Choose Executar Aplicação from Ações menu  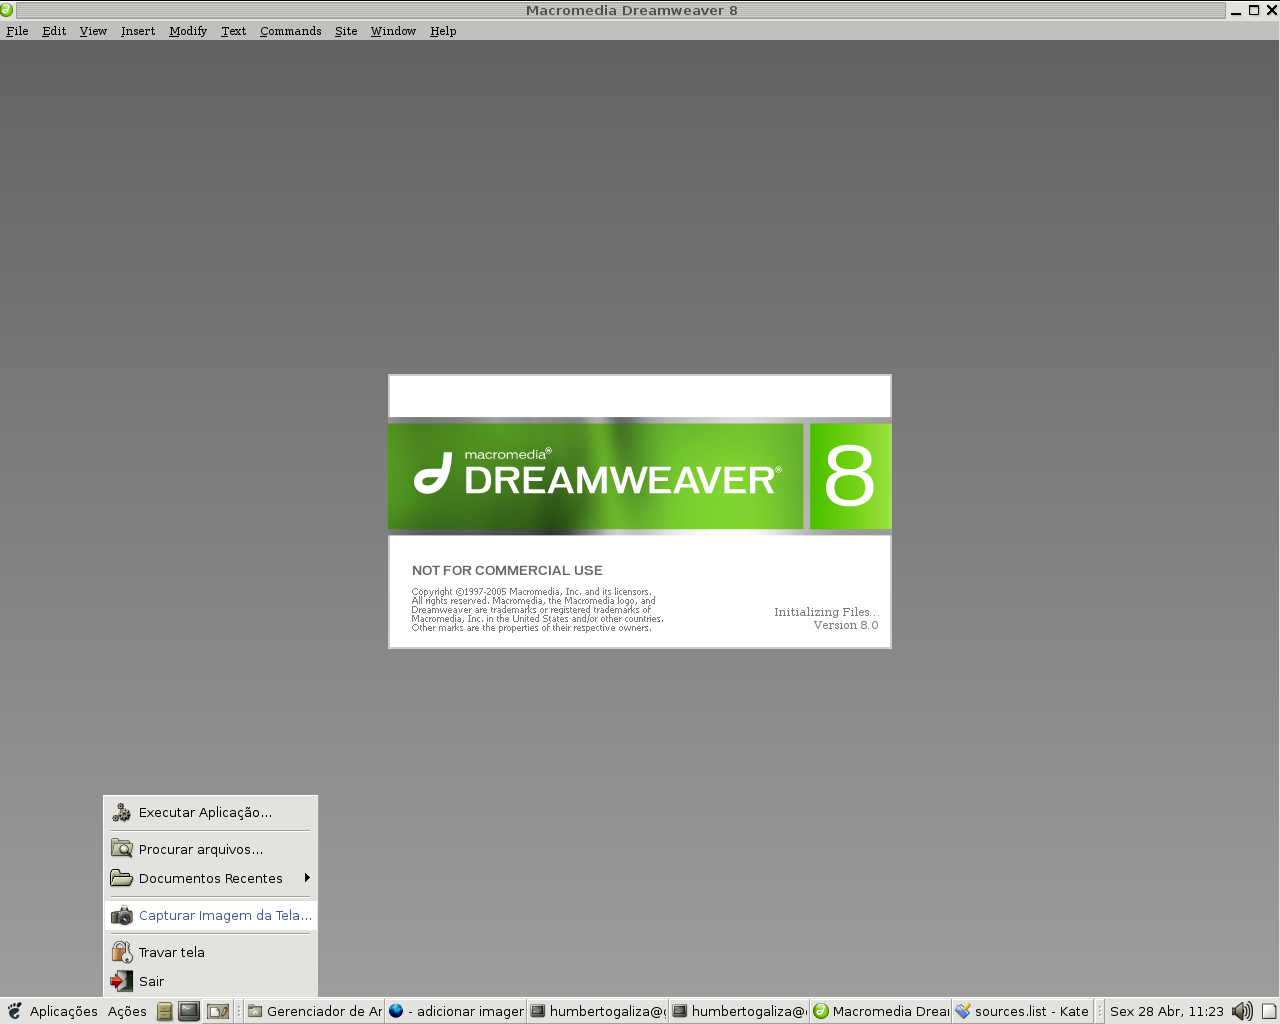211,812
